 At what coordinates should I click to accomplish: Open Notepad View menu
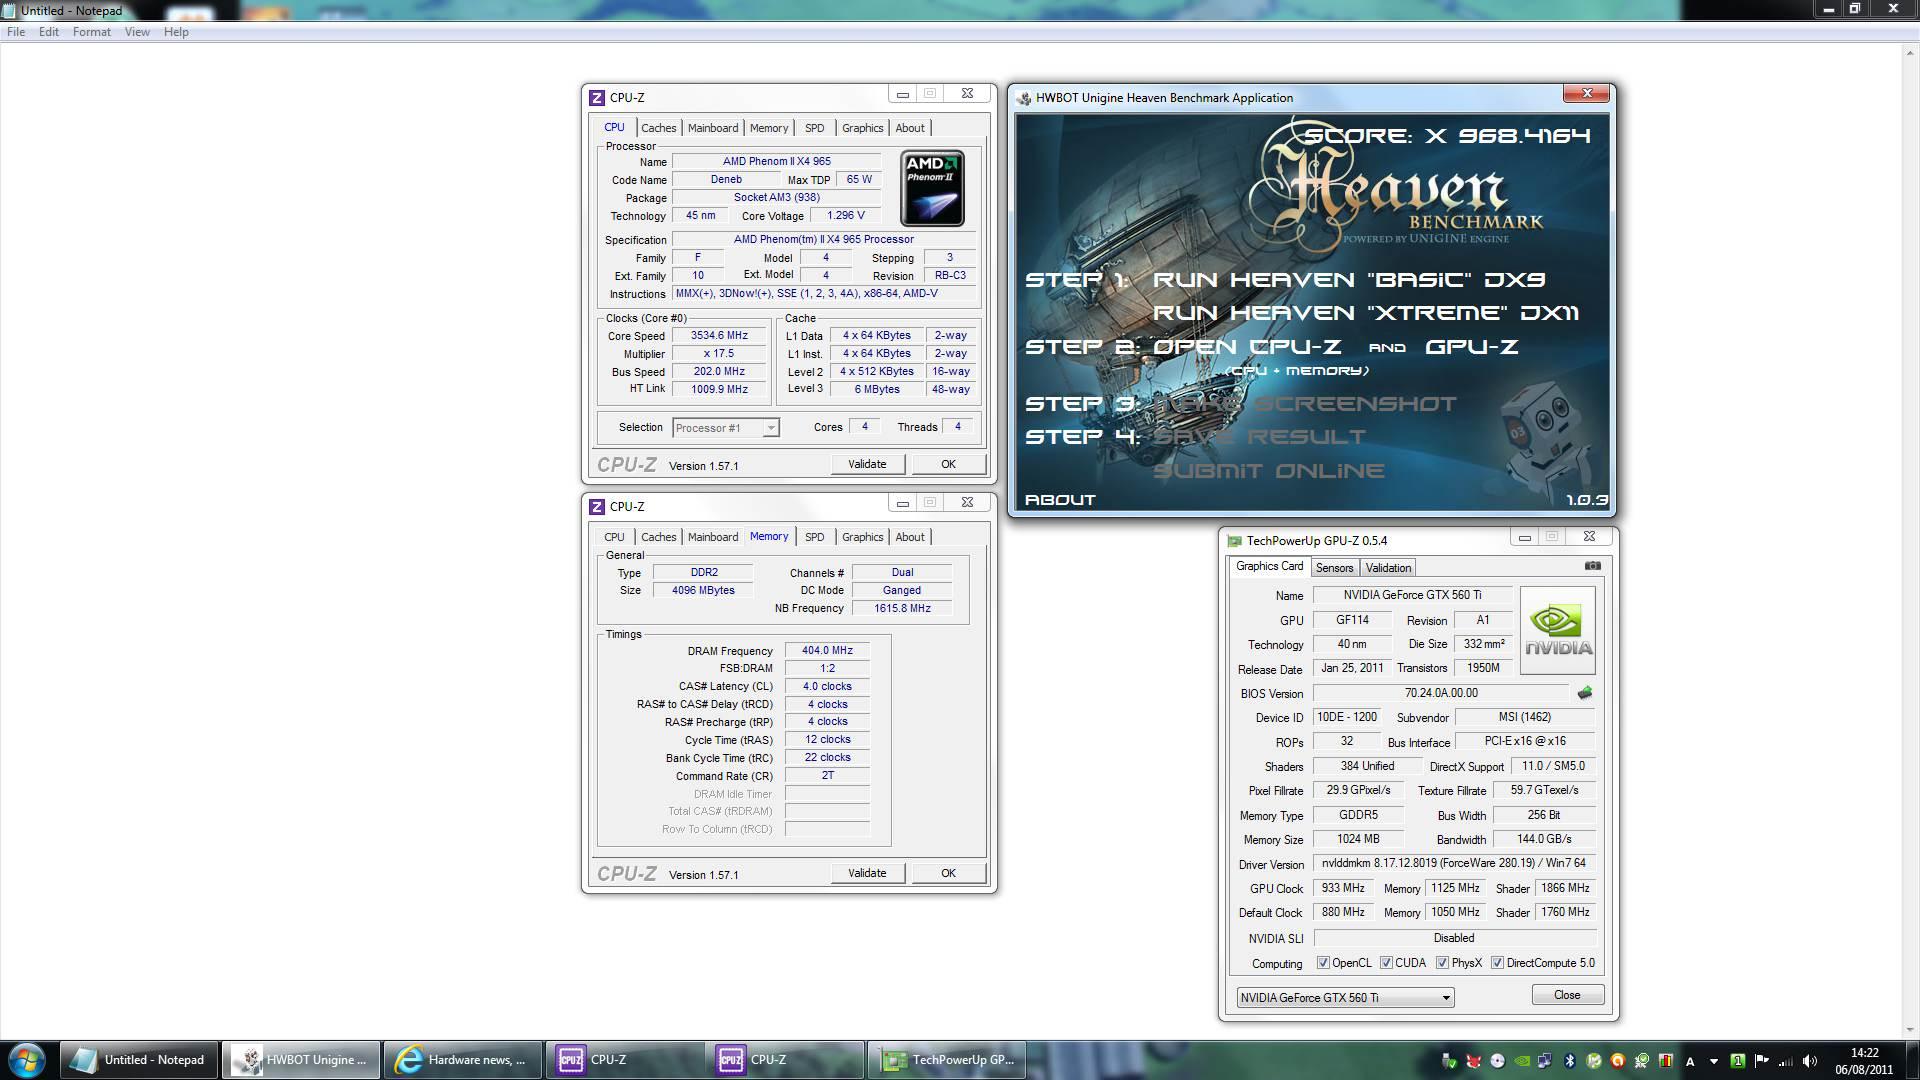(137, 32)
